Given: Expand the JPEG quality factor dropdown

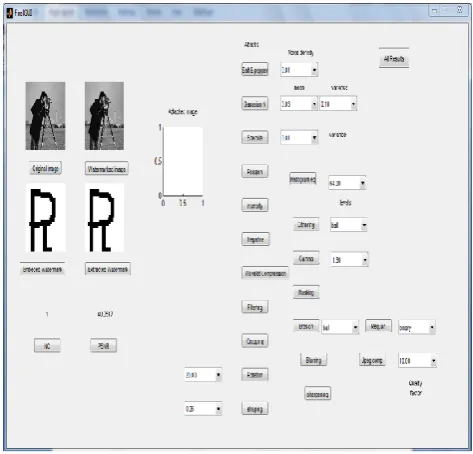Looking at the screenshot, I should 417,361.
